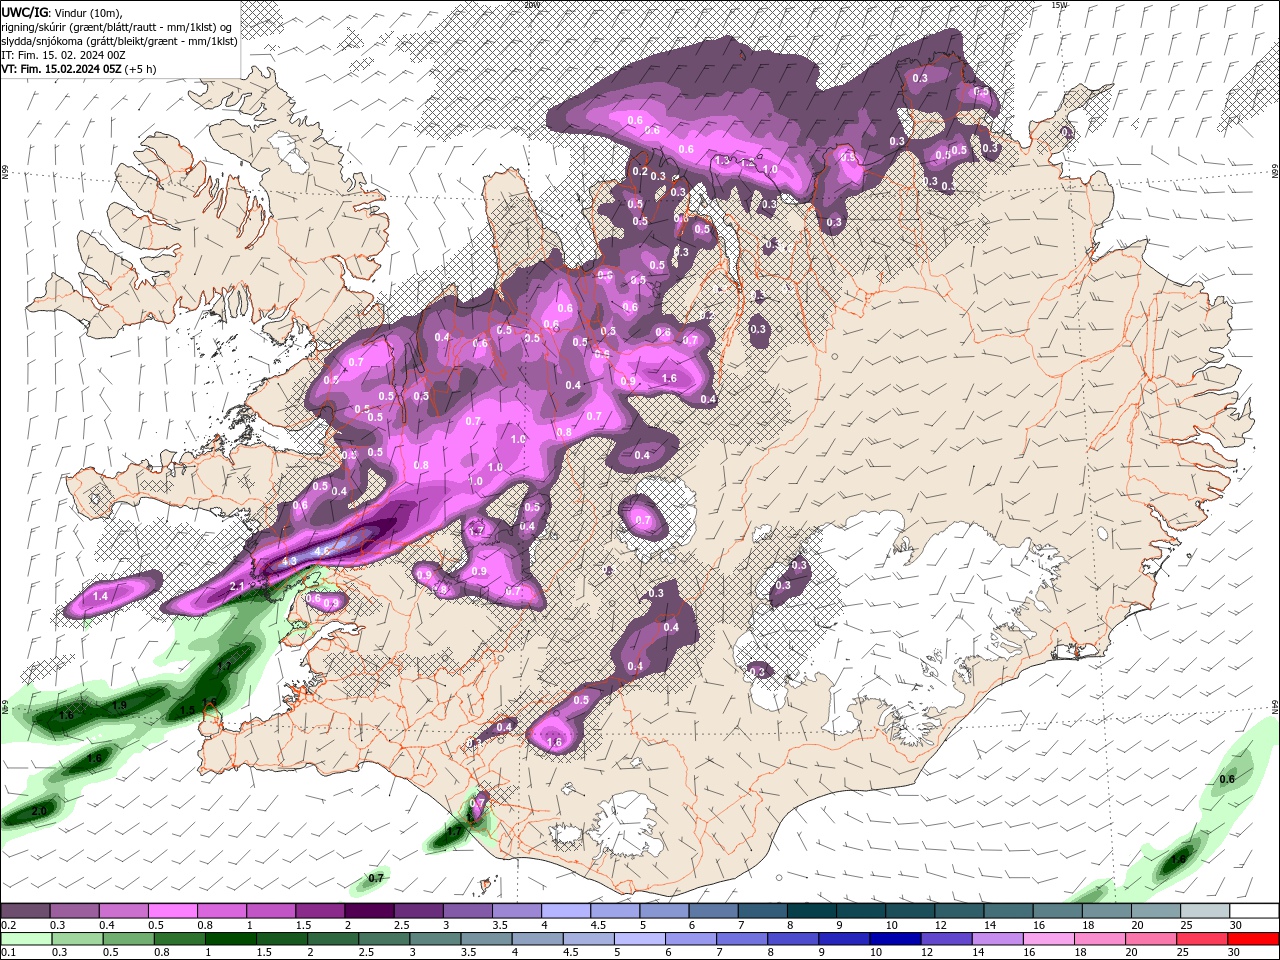The height and width of the screenshot is (960, 1280).
Task: Click the 2.1 snowfall value on the map
Action: pyautogui.click(x=237, y=586)
